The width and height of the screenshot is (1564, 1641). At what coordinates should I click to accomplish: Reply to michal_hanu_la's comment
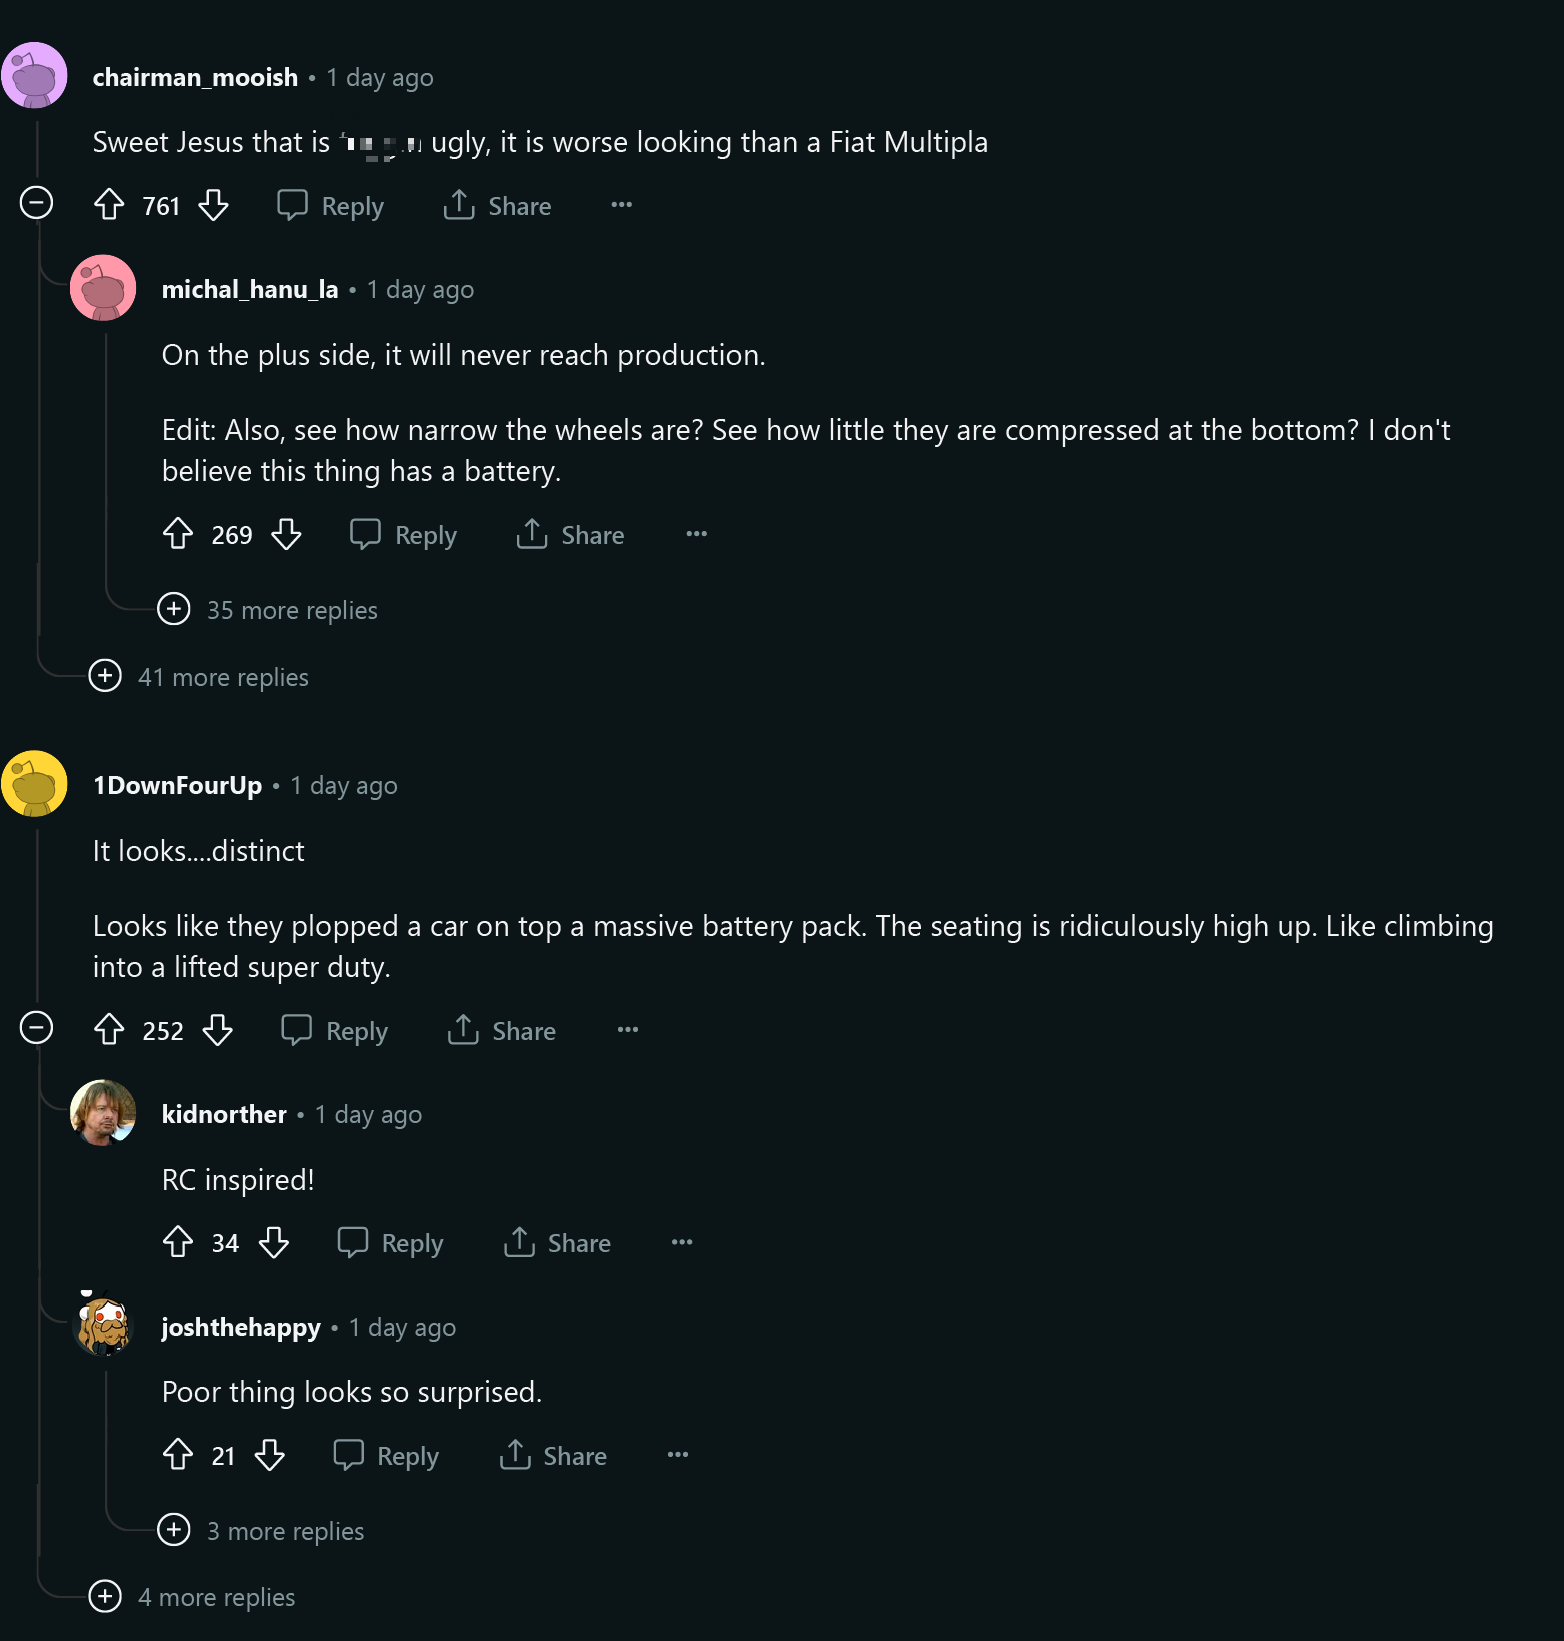[x=404, y=535]
